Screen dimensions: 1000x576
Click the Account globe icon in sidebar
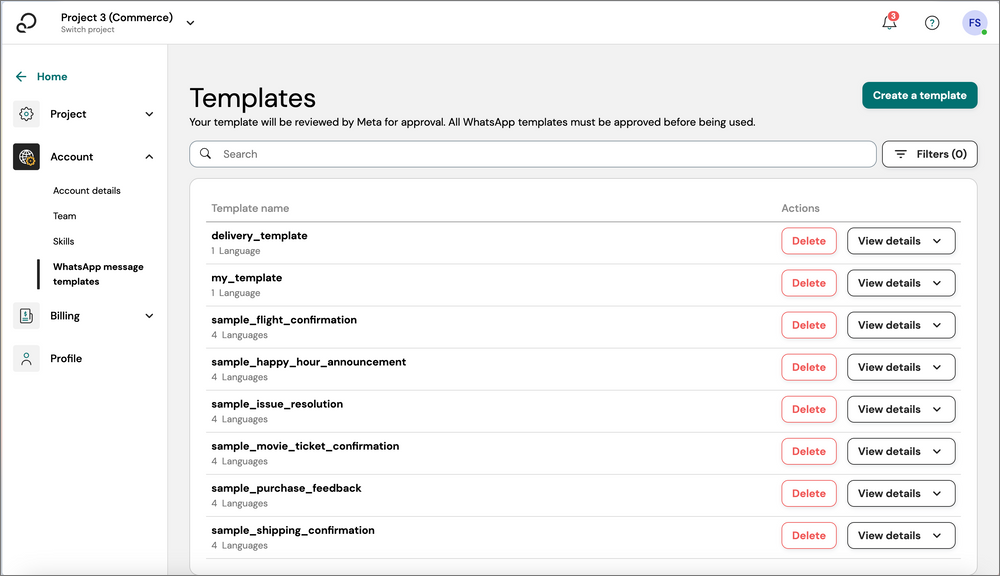[27, 157]
